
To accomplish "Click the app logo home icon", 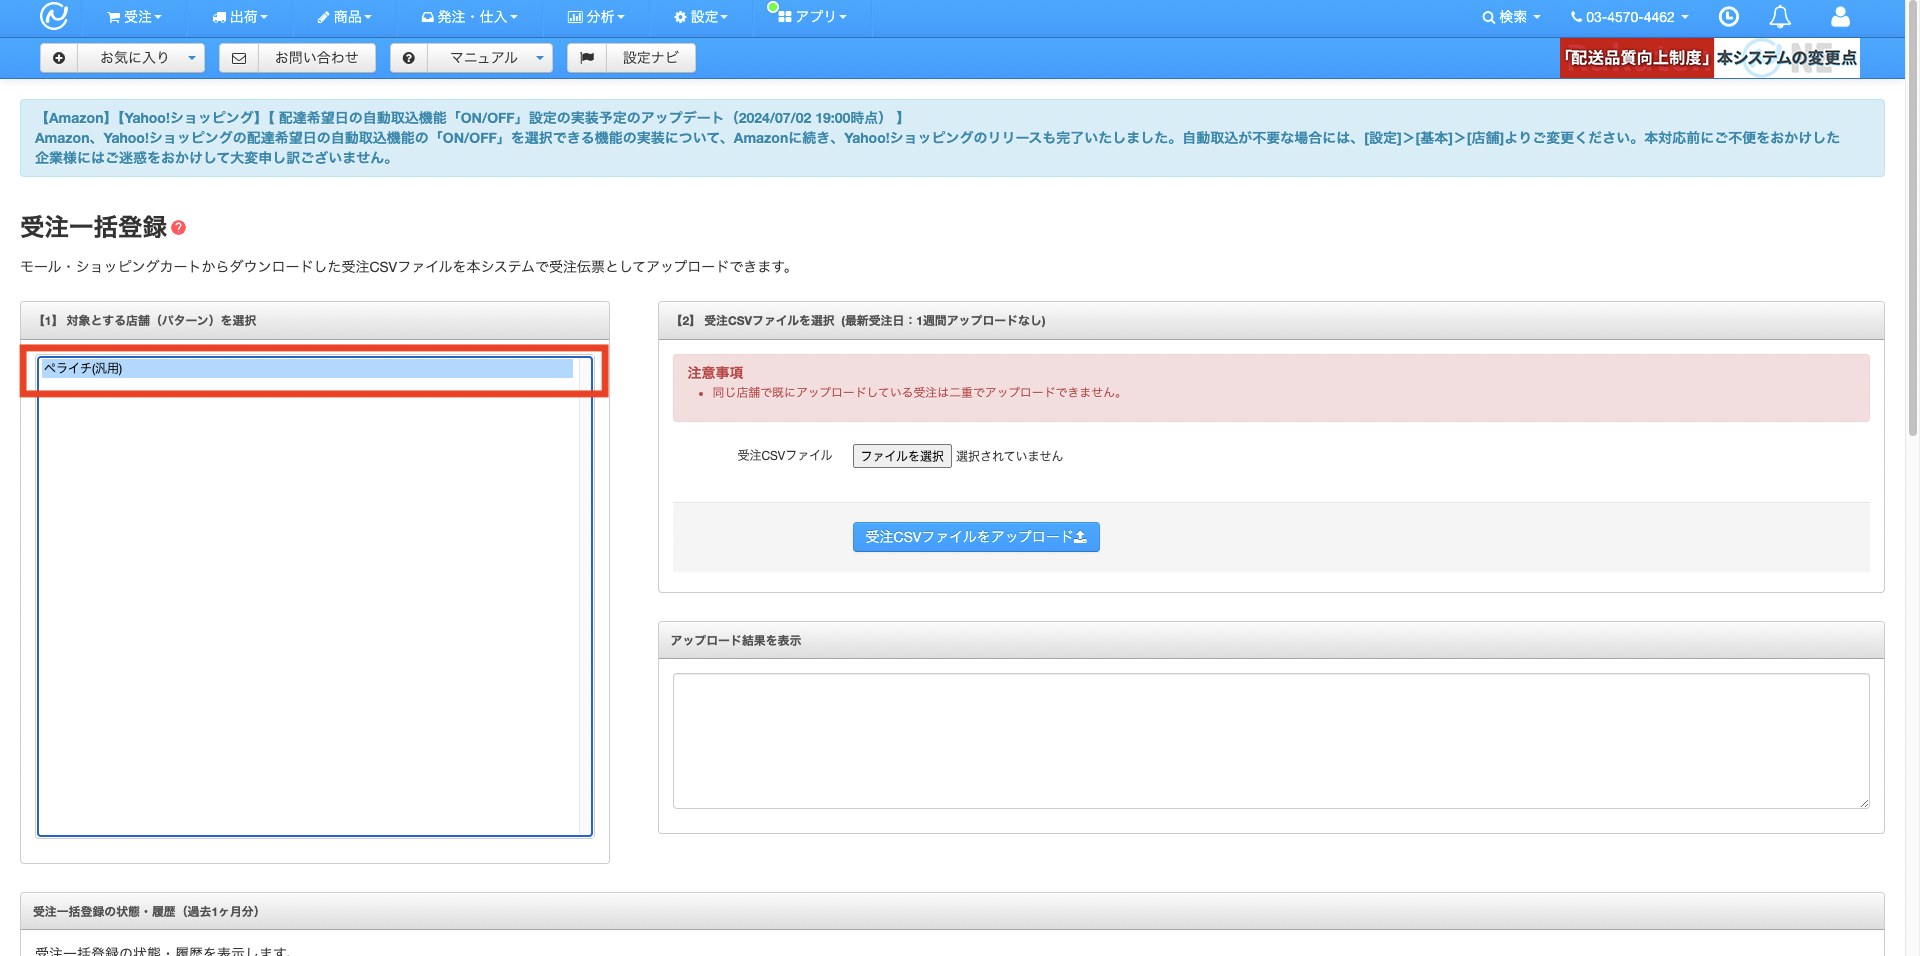I will (x=53, y=17).
